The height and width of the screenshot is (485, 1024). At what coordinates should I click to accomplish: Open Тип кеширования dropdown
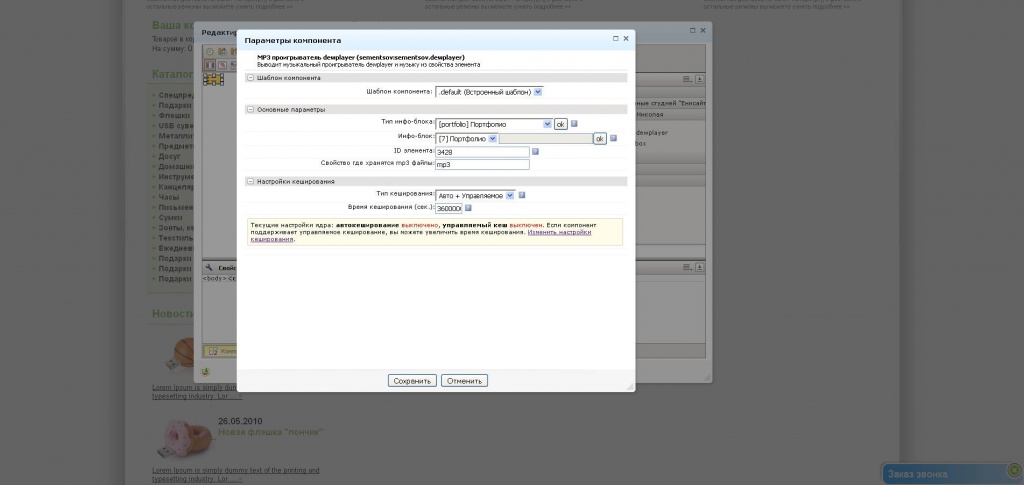tap(475, 195)
